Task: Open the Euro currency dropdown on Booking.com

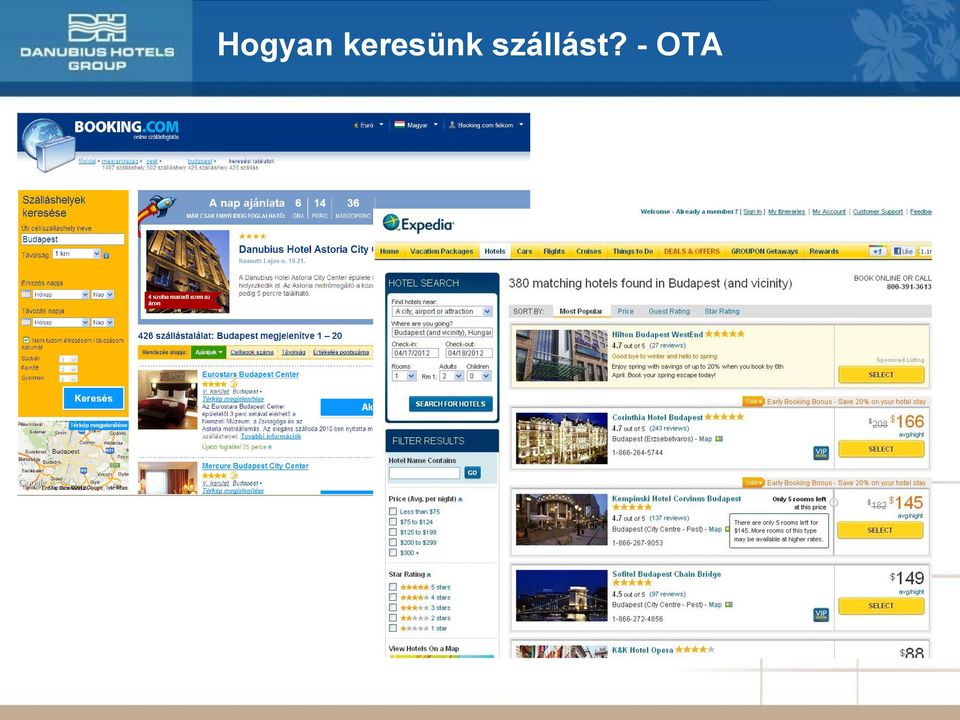Action: point(369,125)
